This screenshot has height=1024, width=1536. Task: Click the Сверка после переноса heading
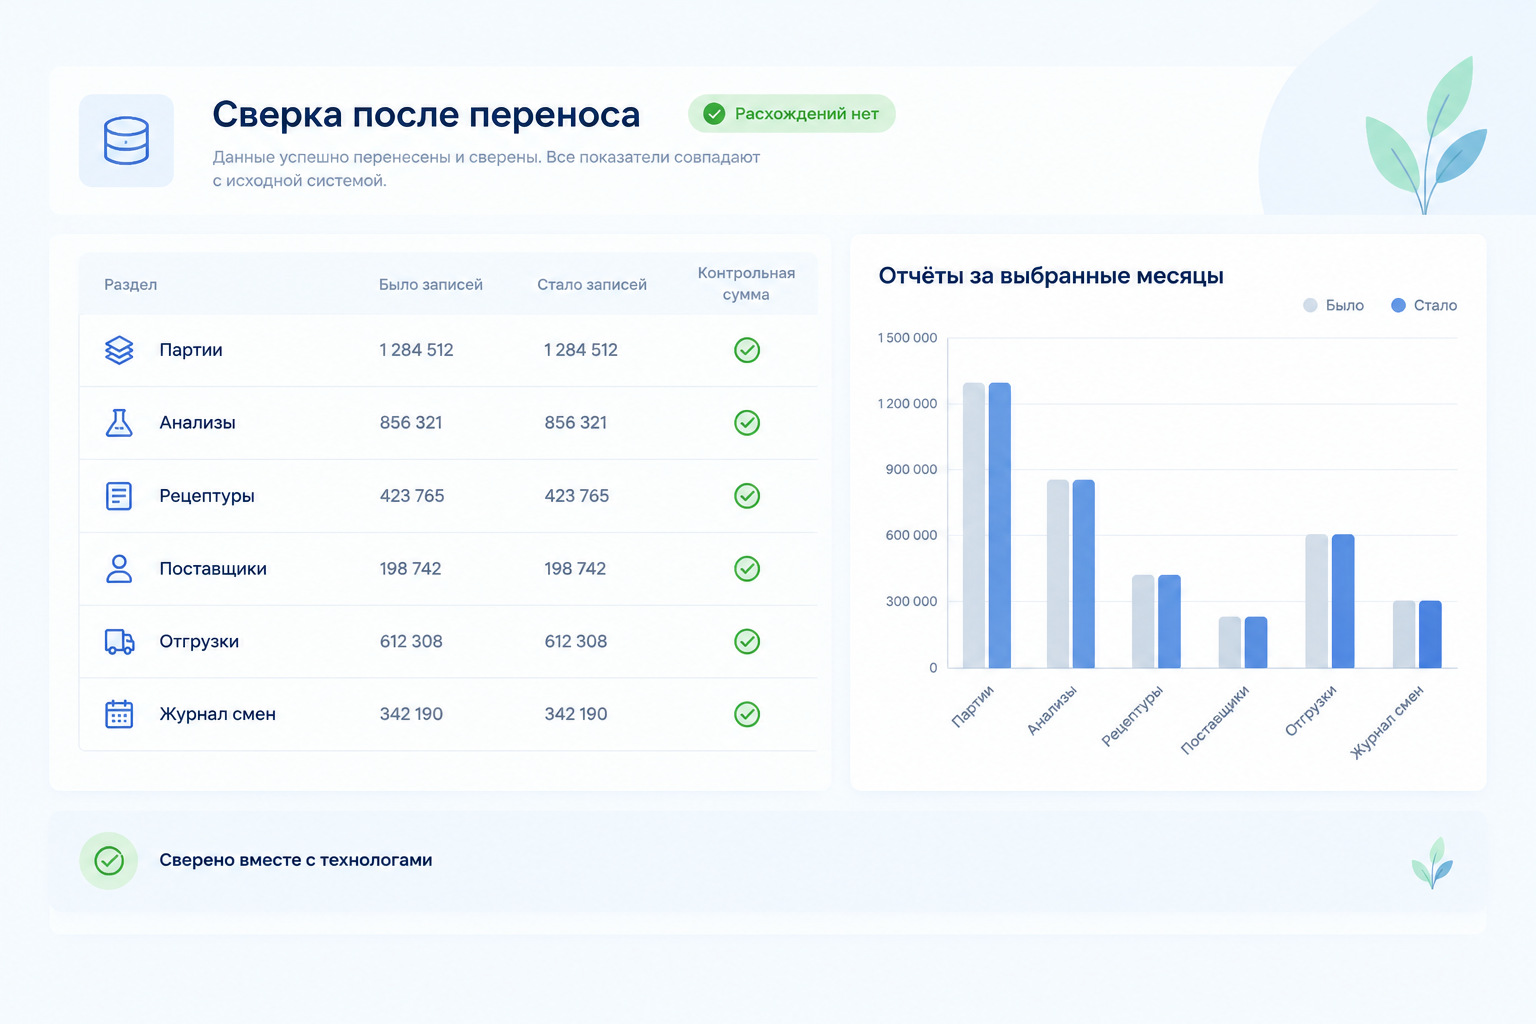coord(426,115)
